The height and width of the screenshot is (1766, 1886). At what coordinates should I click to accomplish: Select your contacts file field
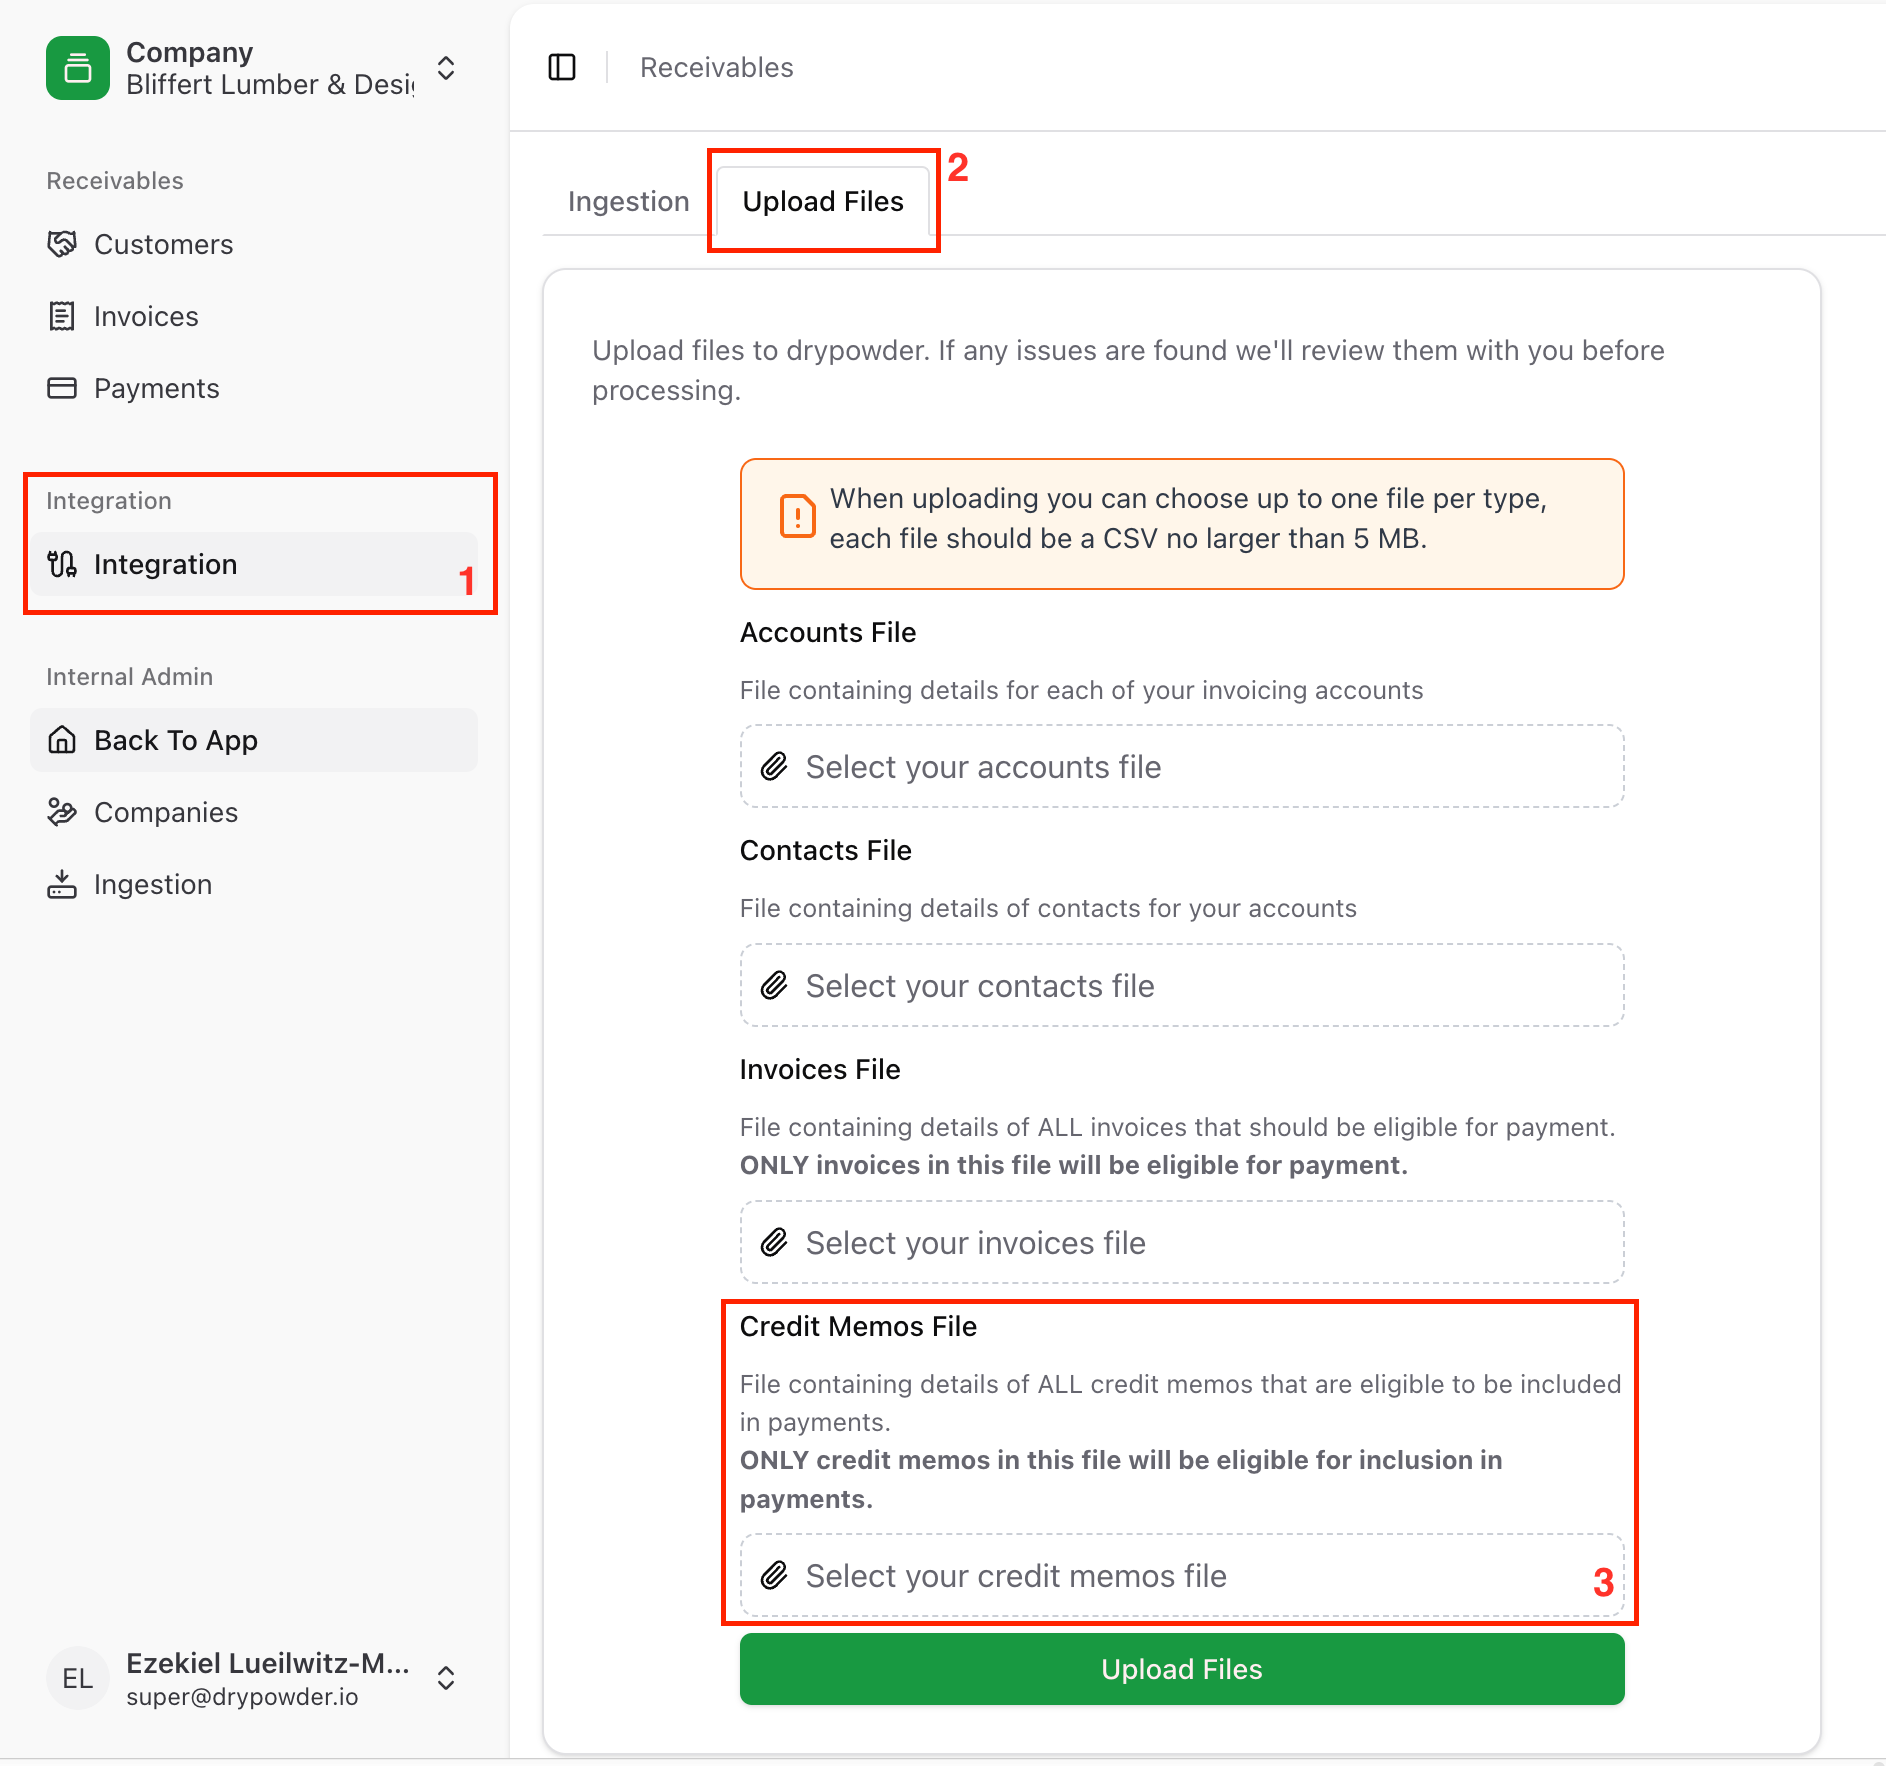1182,985
